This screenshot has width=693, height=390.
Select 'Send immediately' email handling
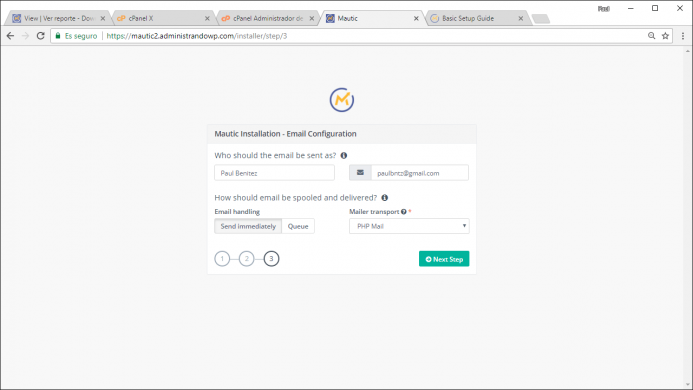click(248, 226)
